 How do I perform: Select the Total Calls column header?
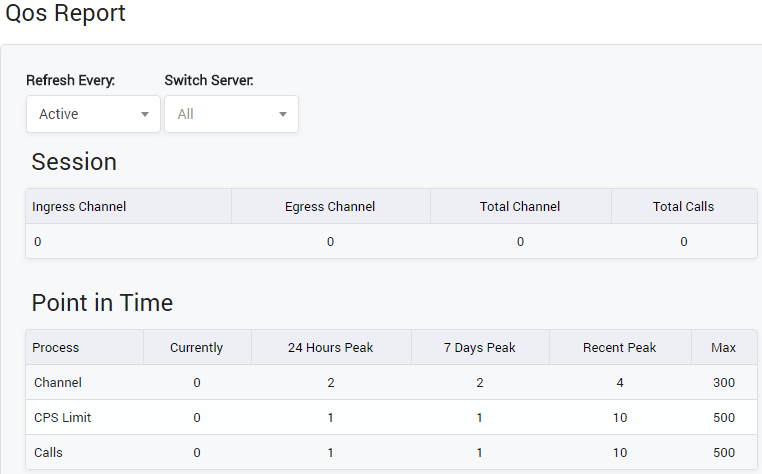pos(683,207)
